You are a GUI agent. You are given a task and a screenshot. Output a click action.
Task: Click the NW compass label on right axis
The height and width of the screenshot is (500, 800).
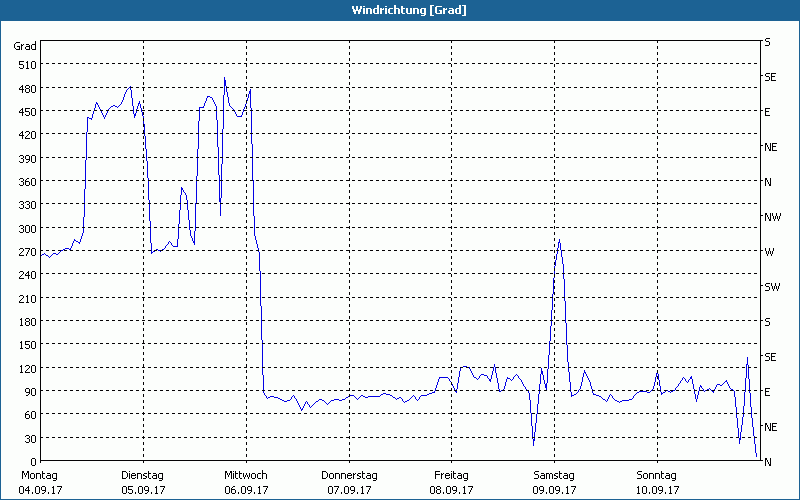coord(772,217)
